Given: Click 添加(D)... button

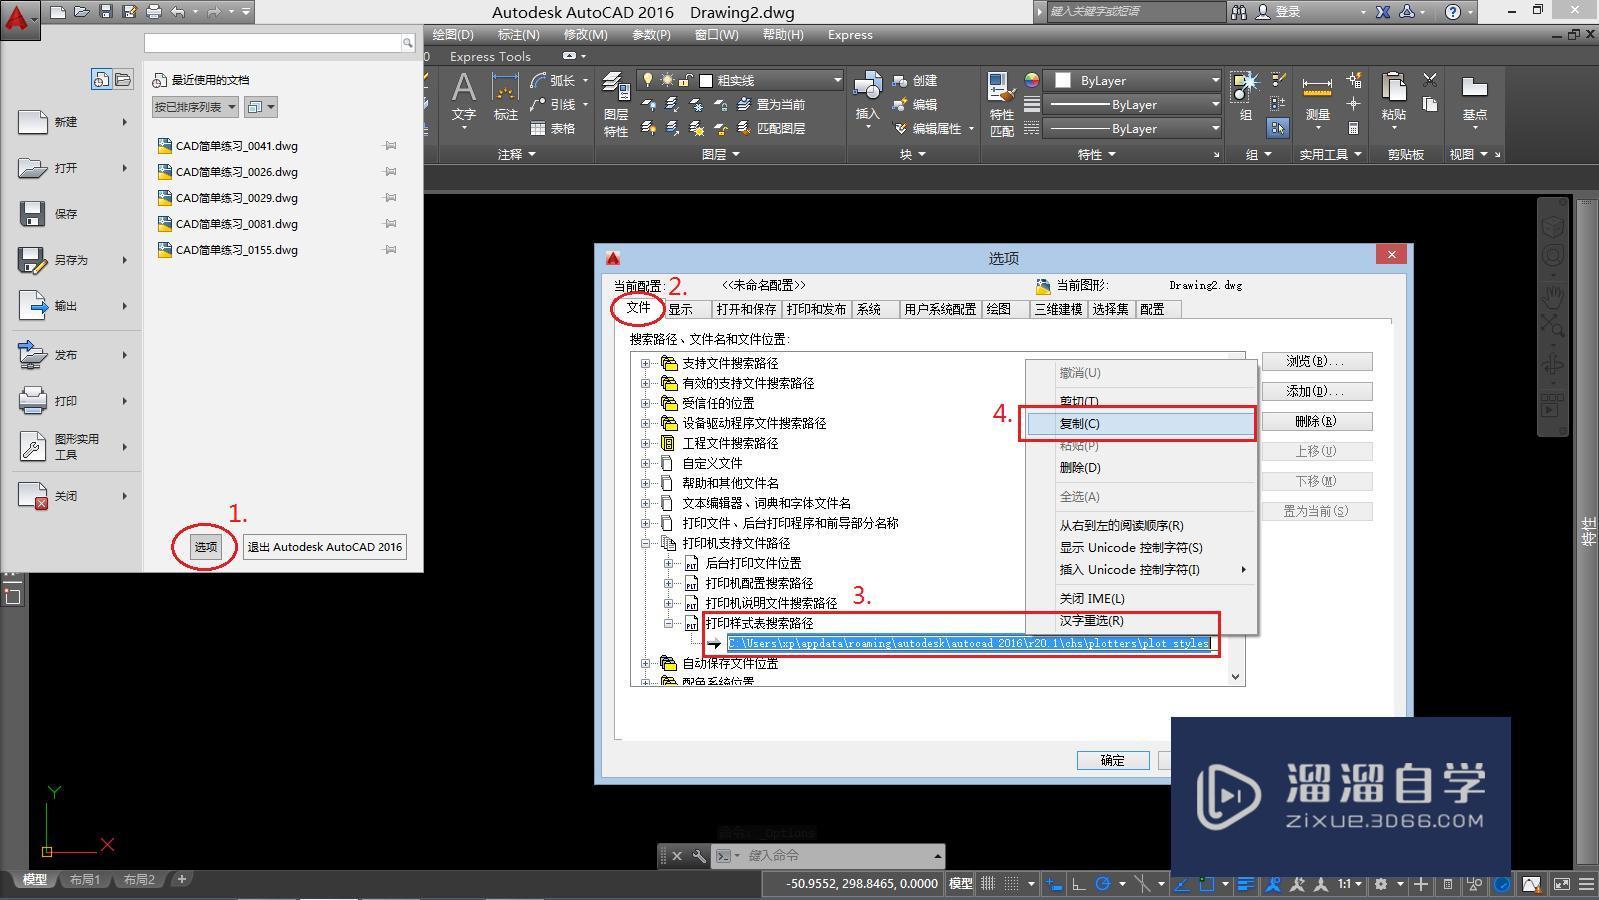Looking at the screenshot, I should click(x=1316, y=391).
